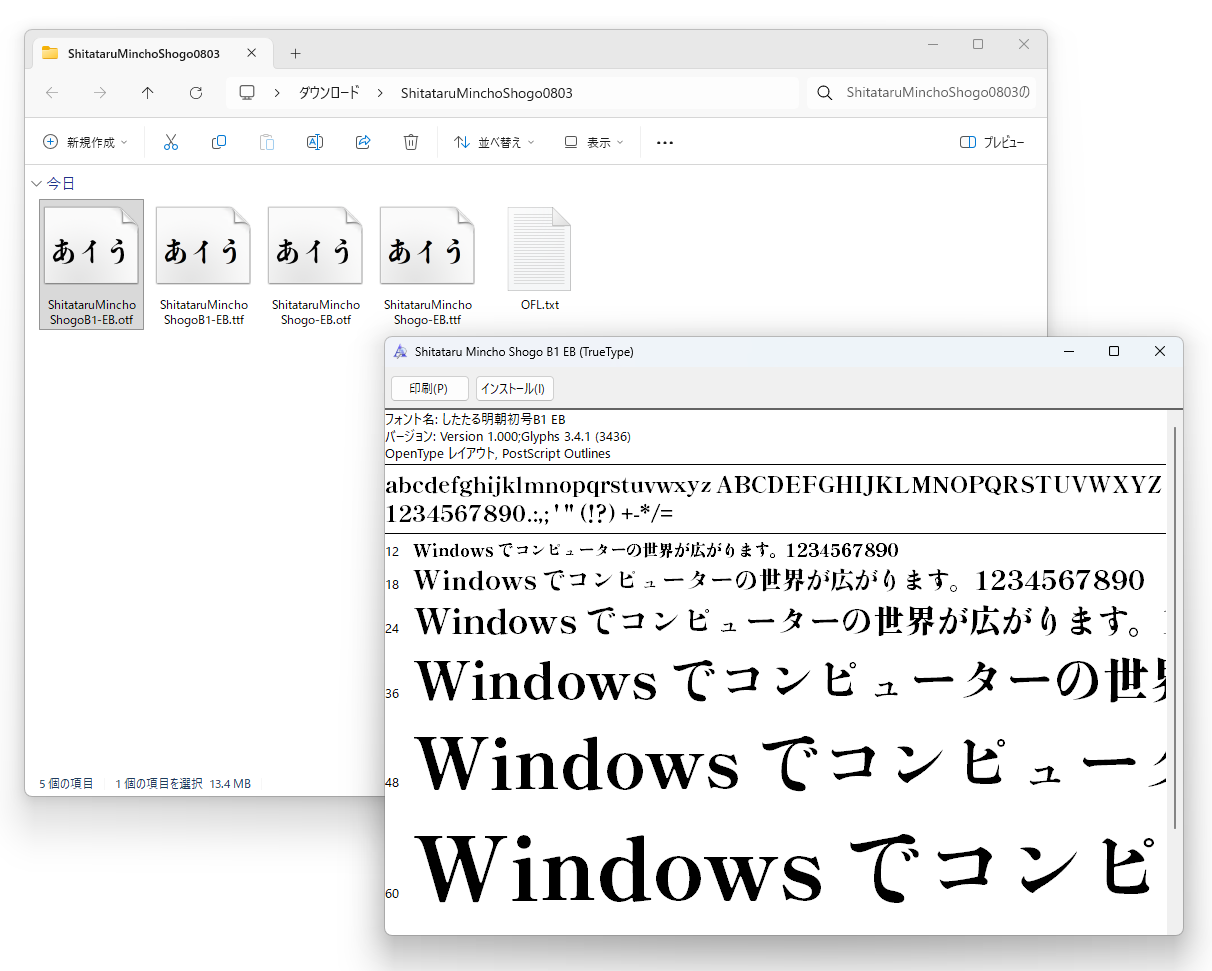Click the font viewer title bar icon
Viewport: 1212px width, 971px height.
point(401,352)
